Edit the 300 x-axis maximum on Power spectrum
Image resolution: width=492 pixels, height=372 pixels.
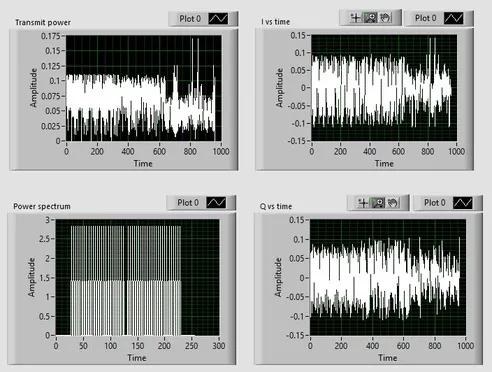point(219,346)
